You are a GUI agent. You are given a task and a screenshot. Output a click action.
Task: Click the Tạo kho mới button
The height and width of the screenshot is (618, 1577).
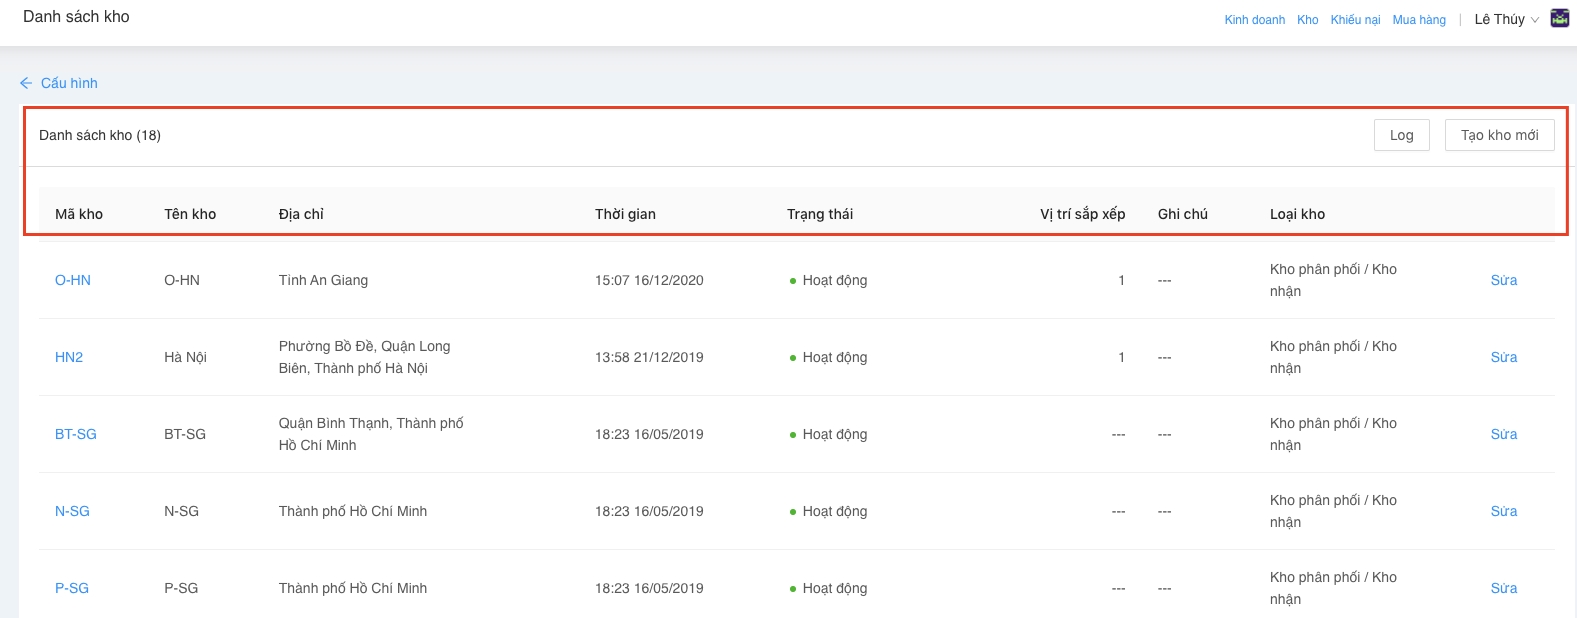pos(1499,135)
